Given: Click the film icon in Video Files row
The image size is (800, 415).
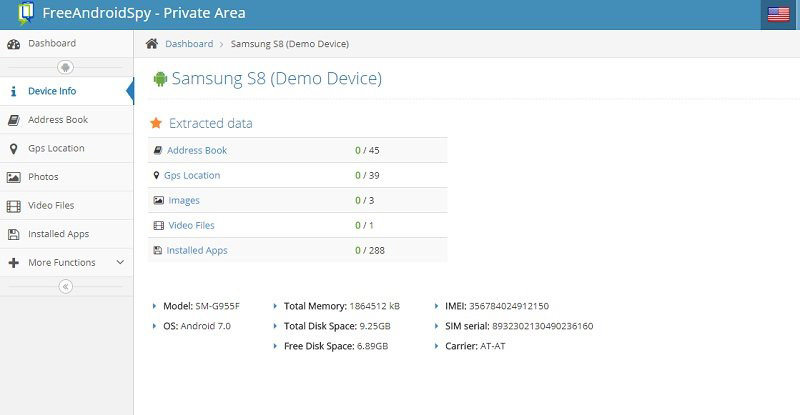Looking at the screenshot, I should 159,225.
